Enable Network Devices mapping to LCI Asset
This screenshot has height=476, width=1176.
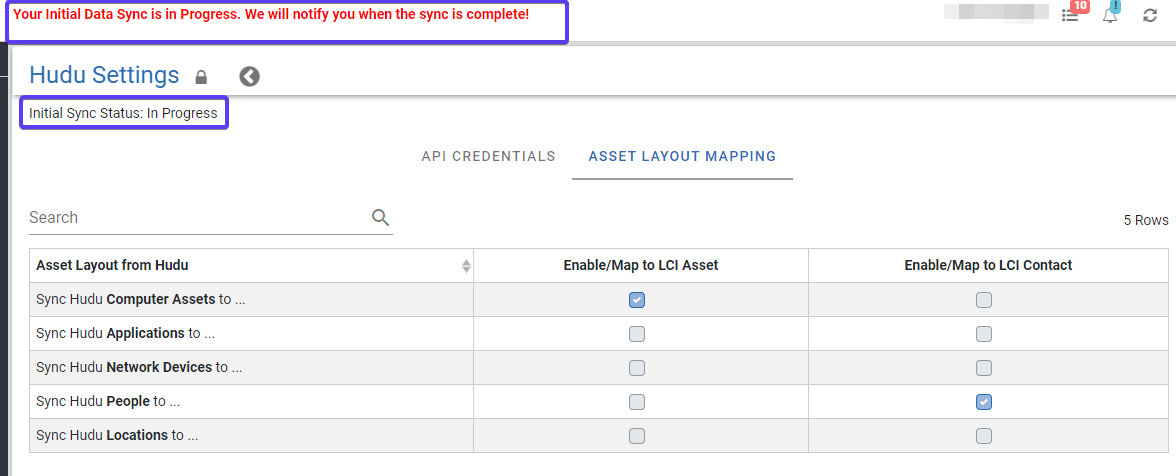637,368
